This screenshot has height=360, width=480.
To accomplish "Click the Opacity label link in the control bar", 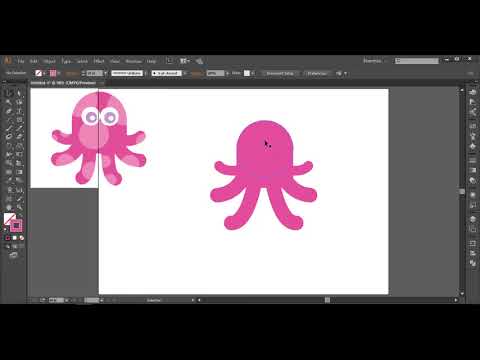I will click(x=197, y=73).
